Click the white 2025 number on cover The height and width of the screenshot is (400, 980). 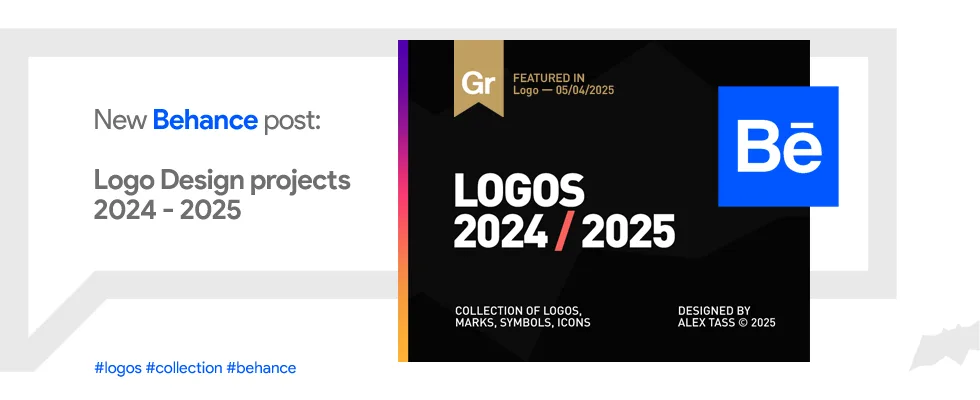point(628,232)
